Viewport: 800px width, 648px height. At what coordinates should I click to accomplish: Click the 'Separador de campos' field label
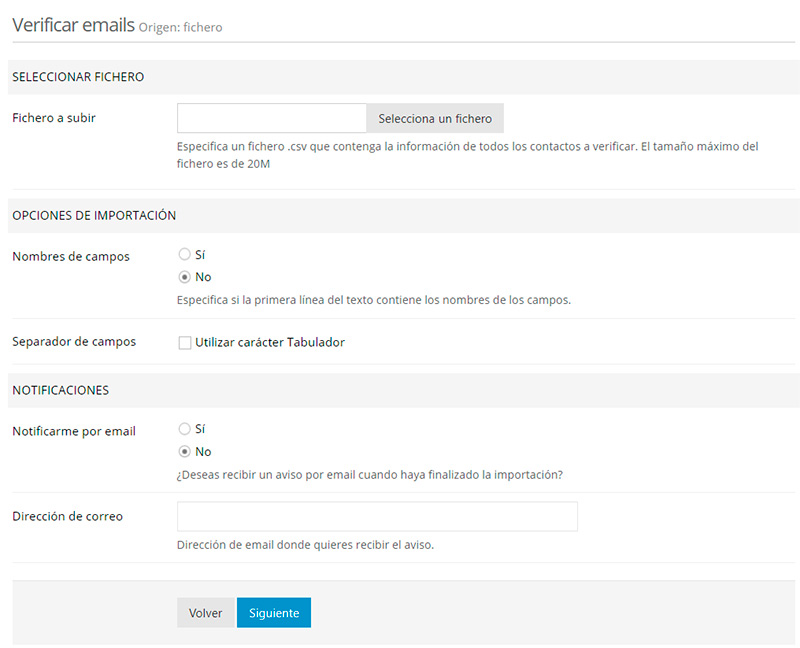pos(74,342)
